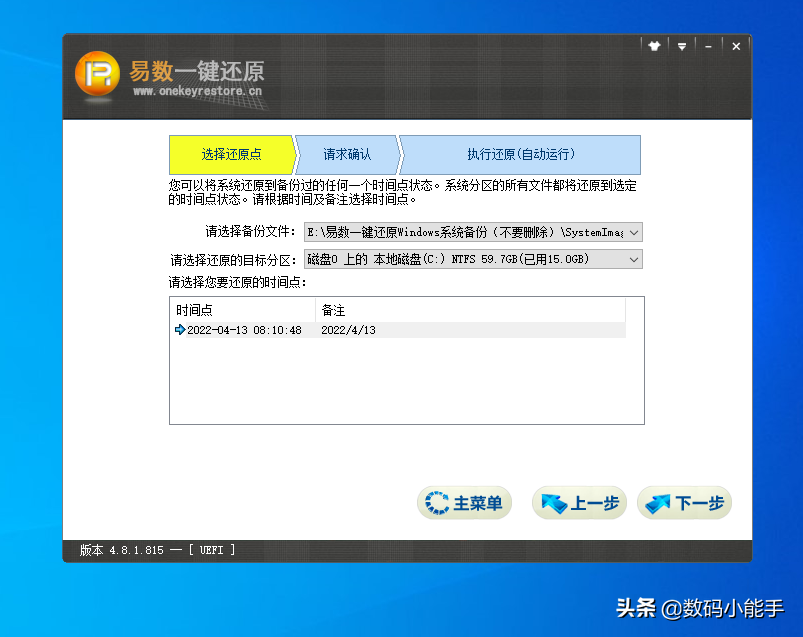Select the 选择还原点 wizard step
The width and height of the screenshot is (803, 637).
(x=230, y=155)
